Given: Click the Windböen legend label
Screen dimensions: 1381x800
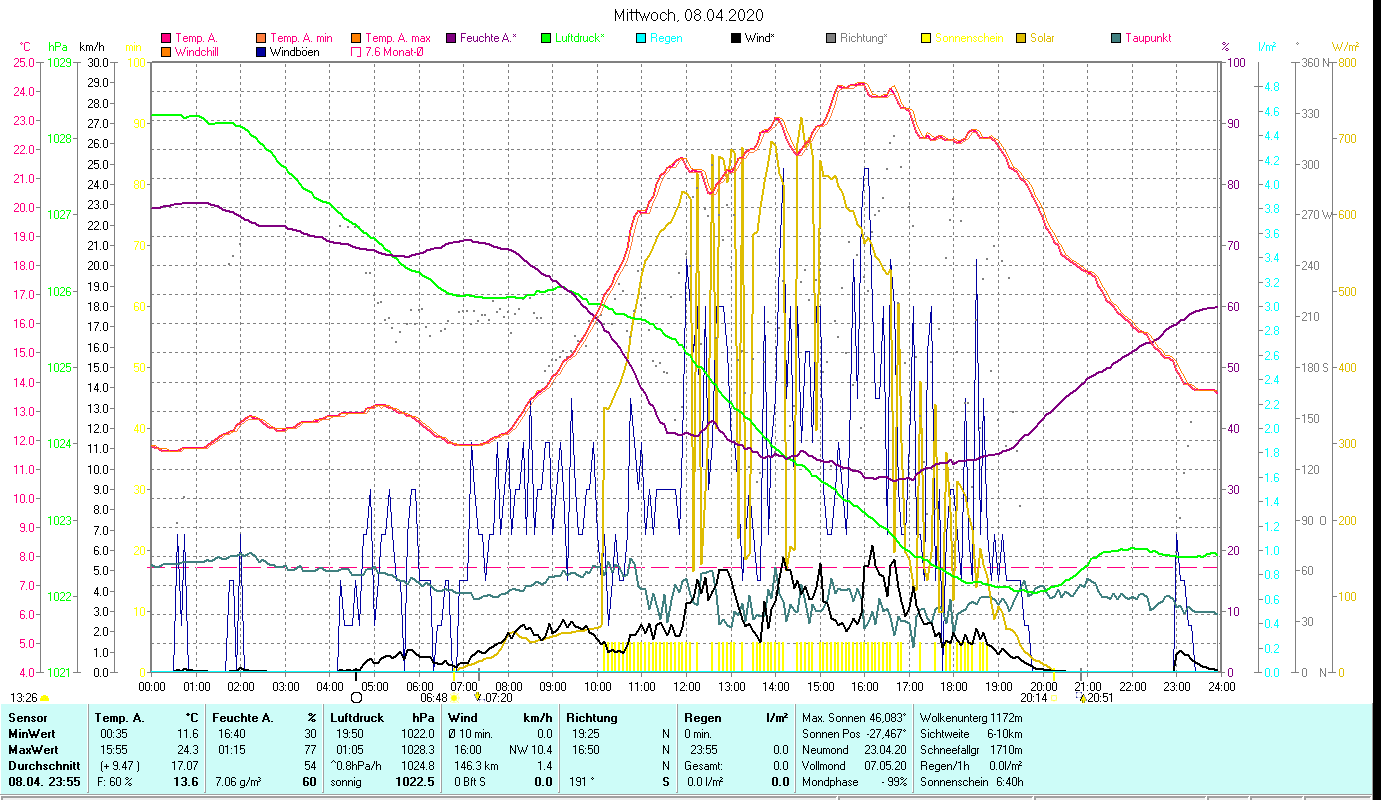Looking at the screenshot, I should [295, 52].
